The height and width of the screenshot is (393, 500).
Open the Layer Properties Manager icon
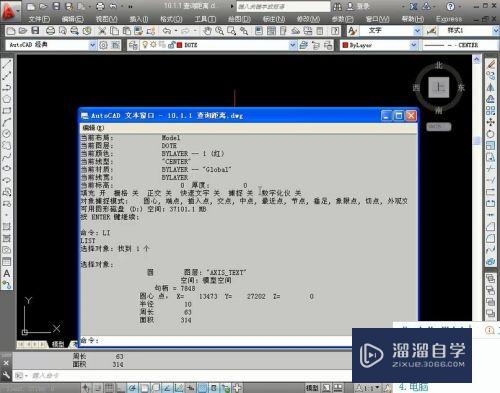(x=133, y=45)
